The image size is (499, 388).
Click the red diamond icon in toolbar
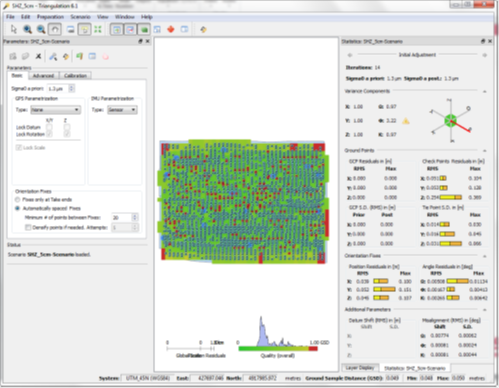171,29
